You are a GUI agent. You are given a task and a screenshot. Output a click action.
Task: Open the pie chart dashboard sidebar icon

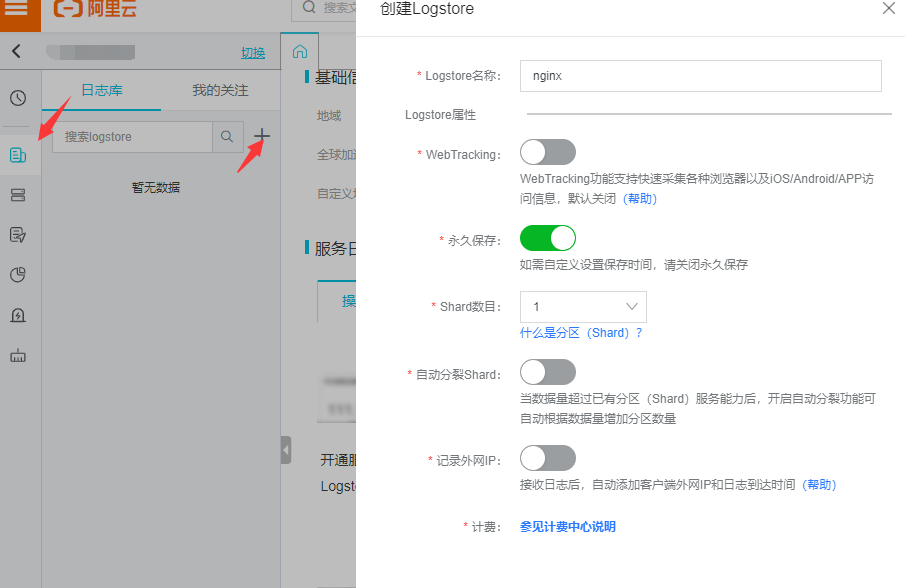click(18, 275)
